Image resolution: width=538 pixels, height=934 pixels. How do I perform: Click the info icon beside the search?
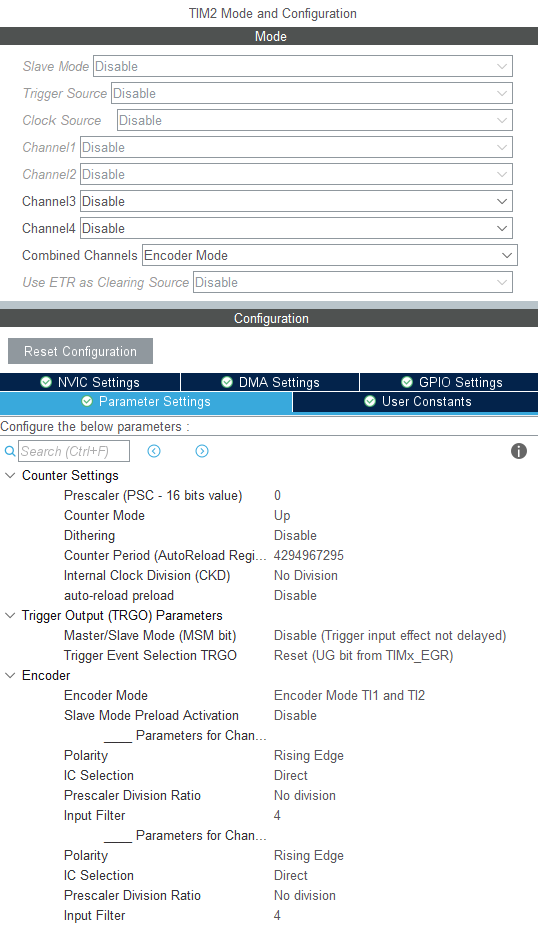coord(519,451)
